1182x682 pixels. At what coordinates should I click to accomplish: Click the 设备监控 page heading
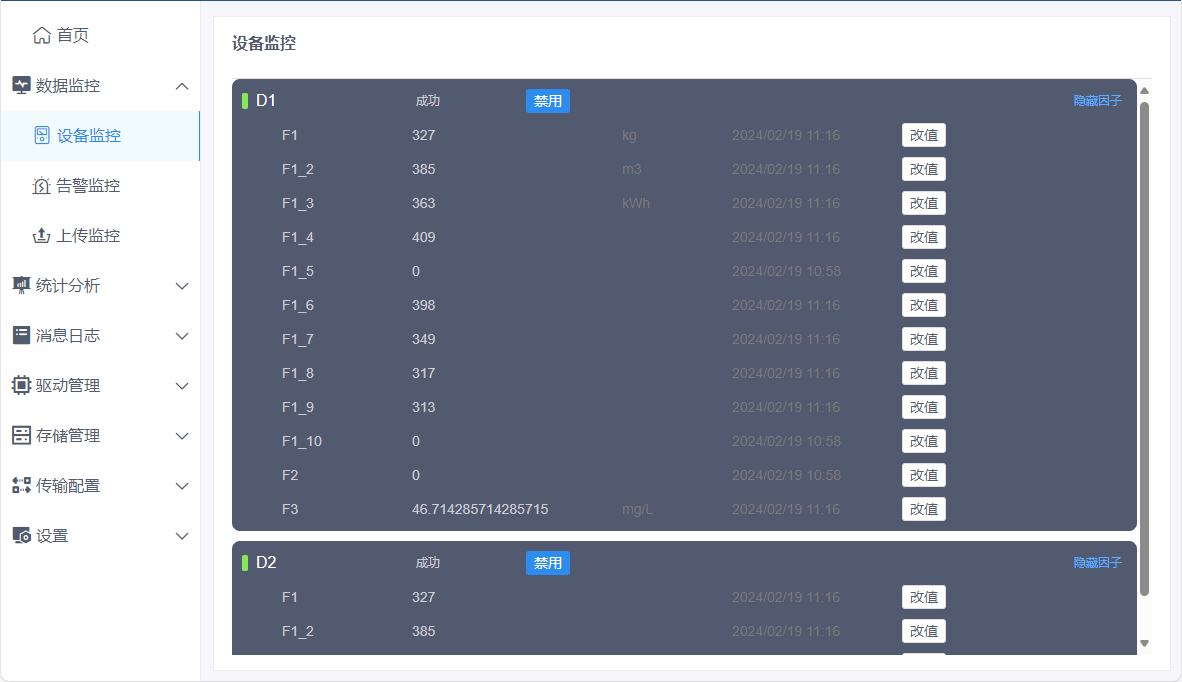point(264,44)
